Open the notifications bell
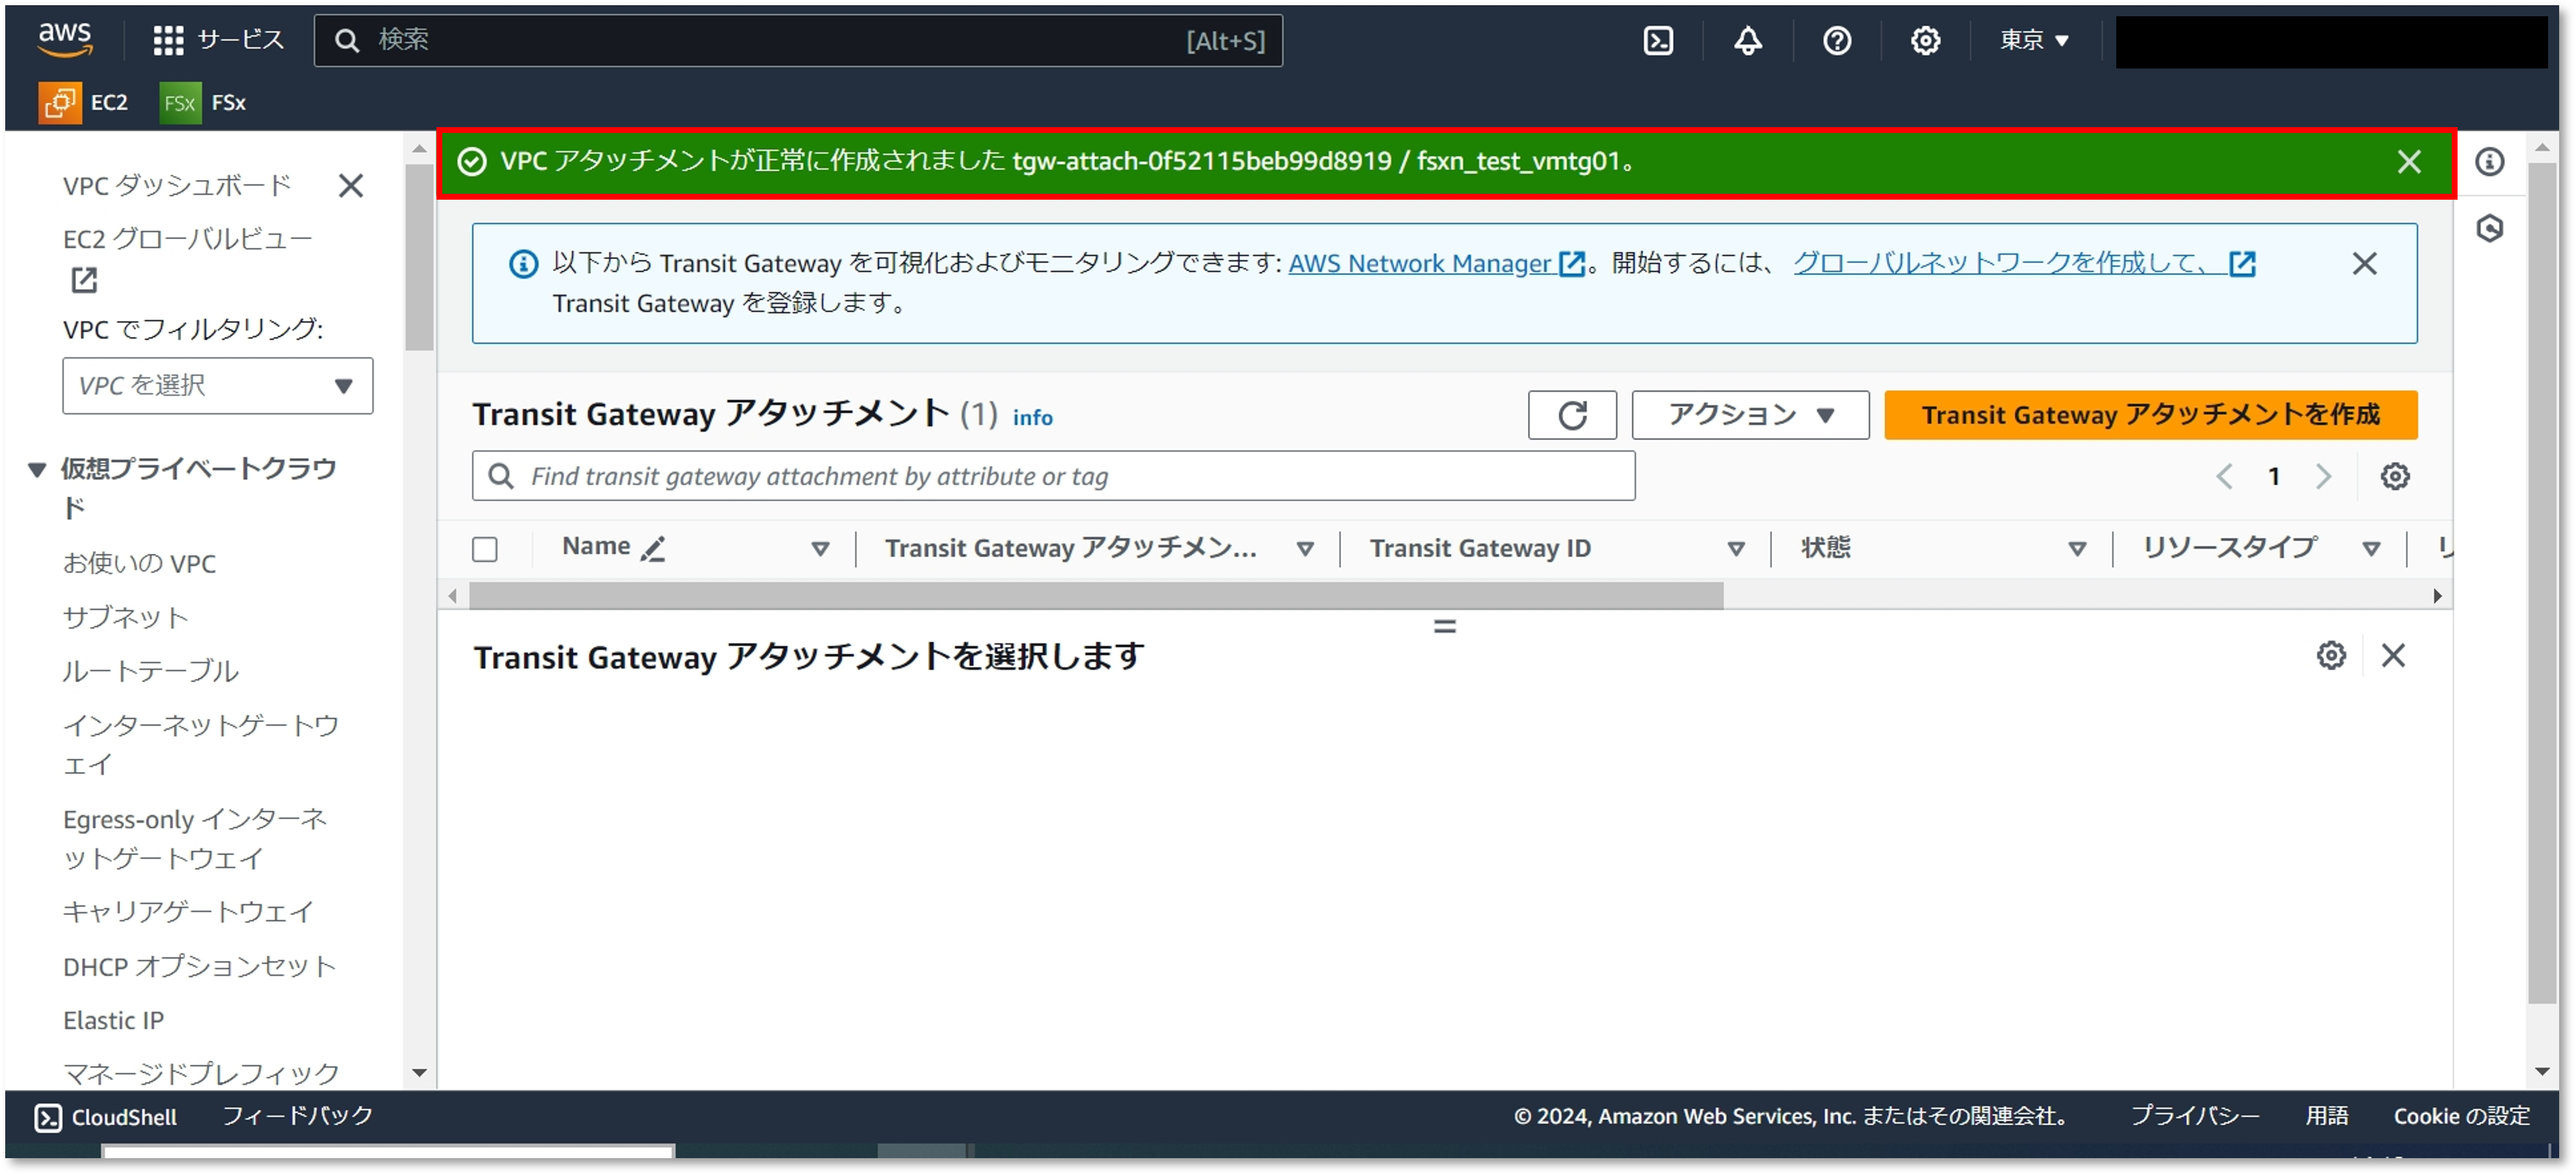Viewport: 2576px width, 1175px height. 1747,41
